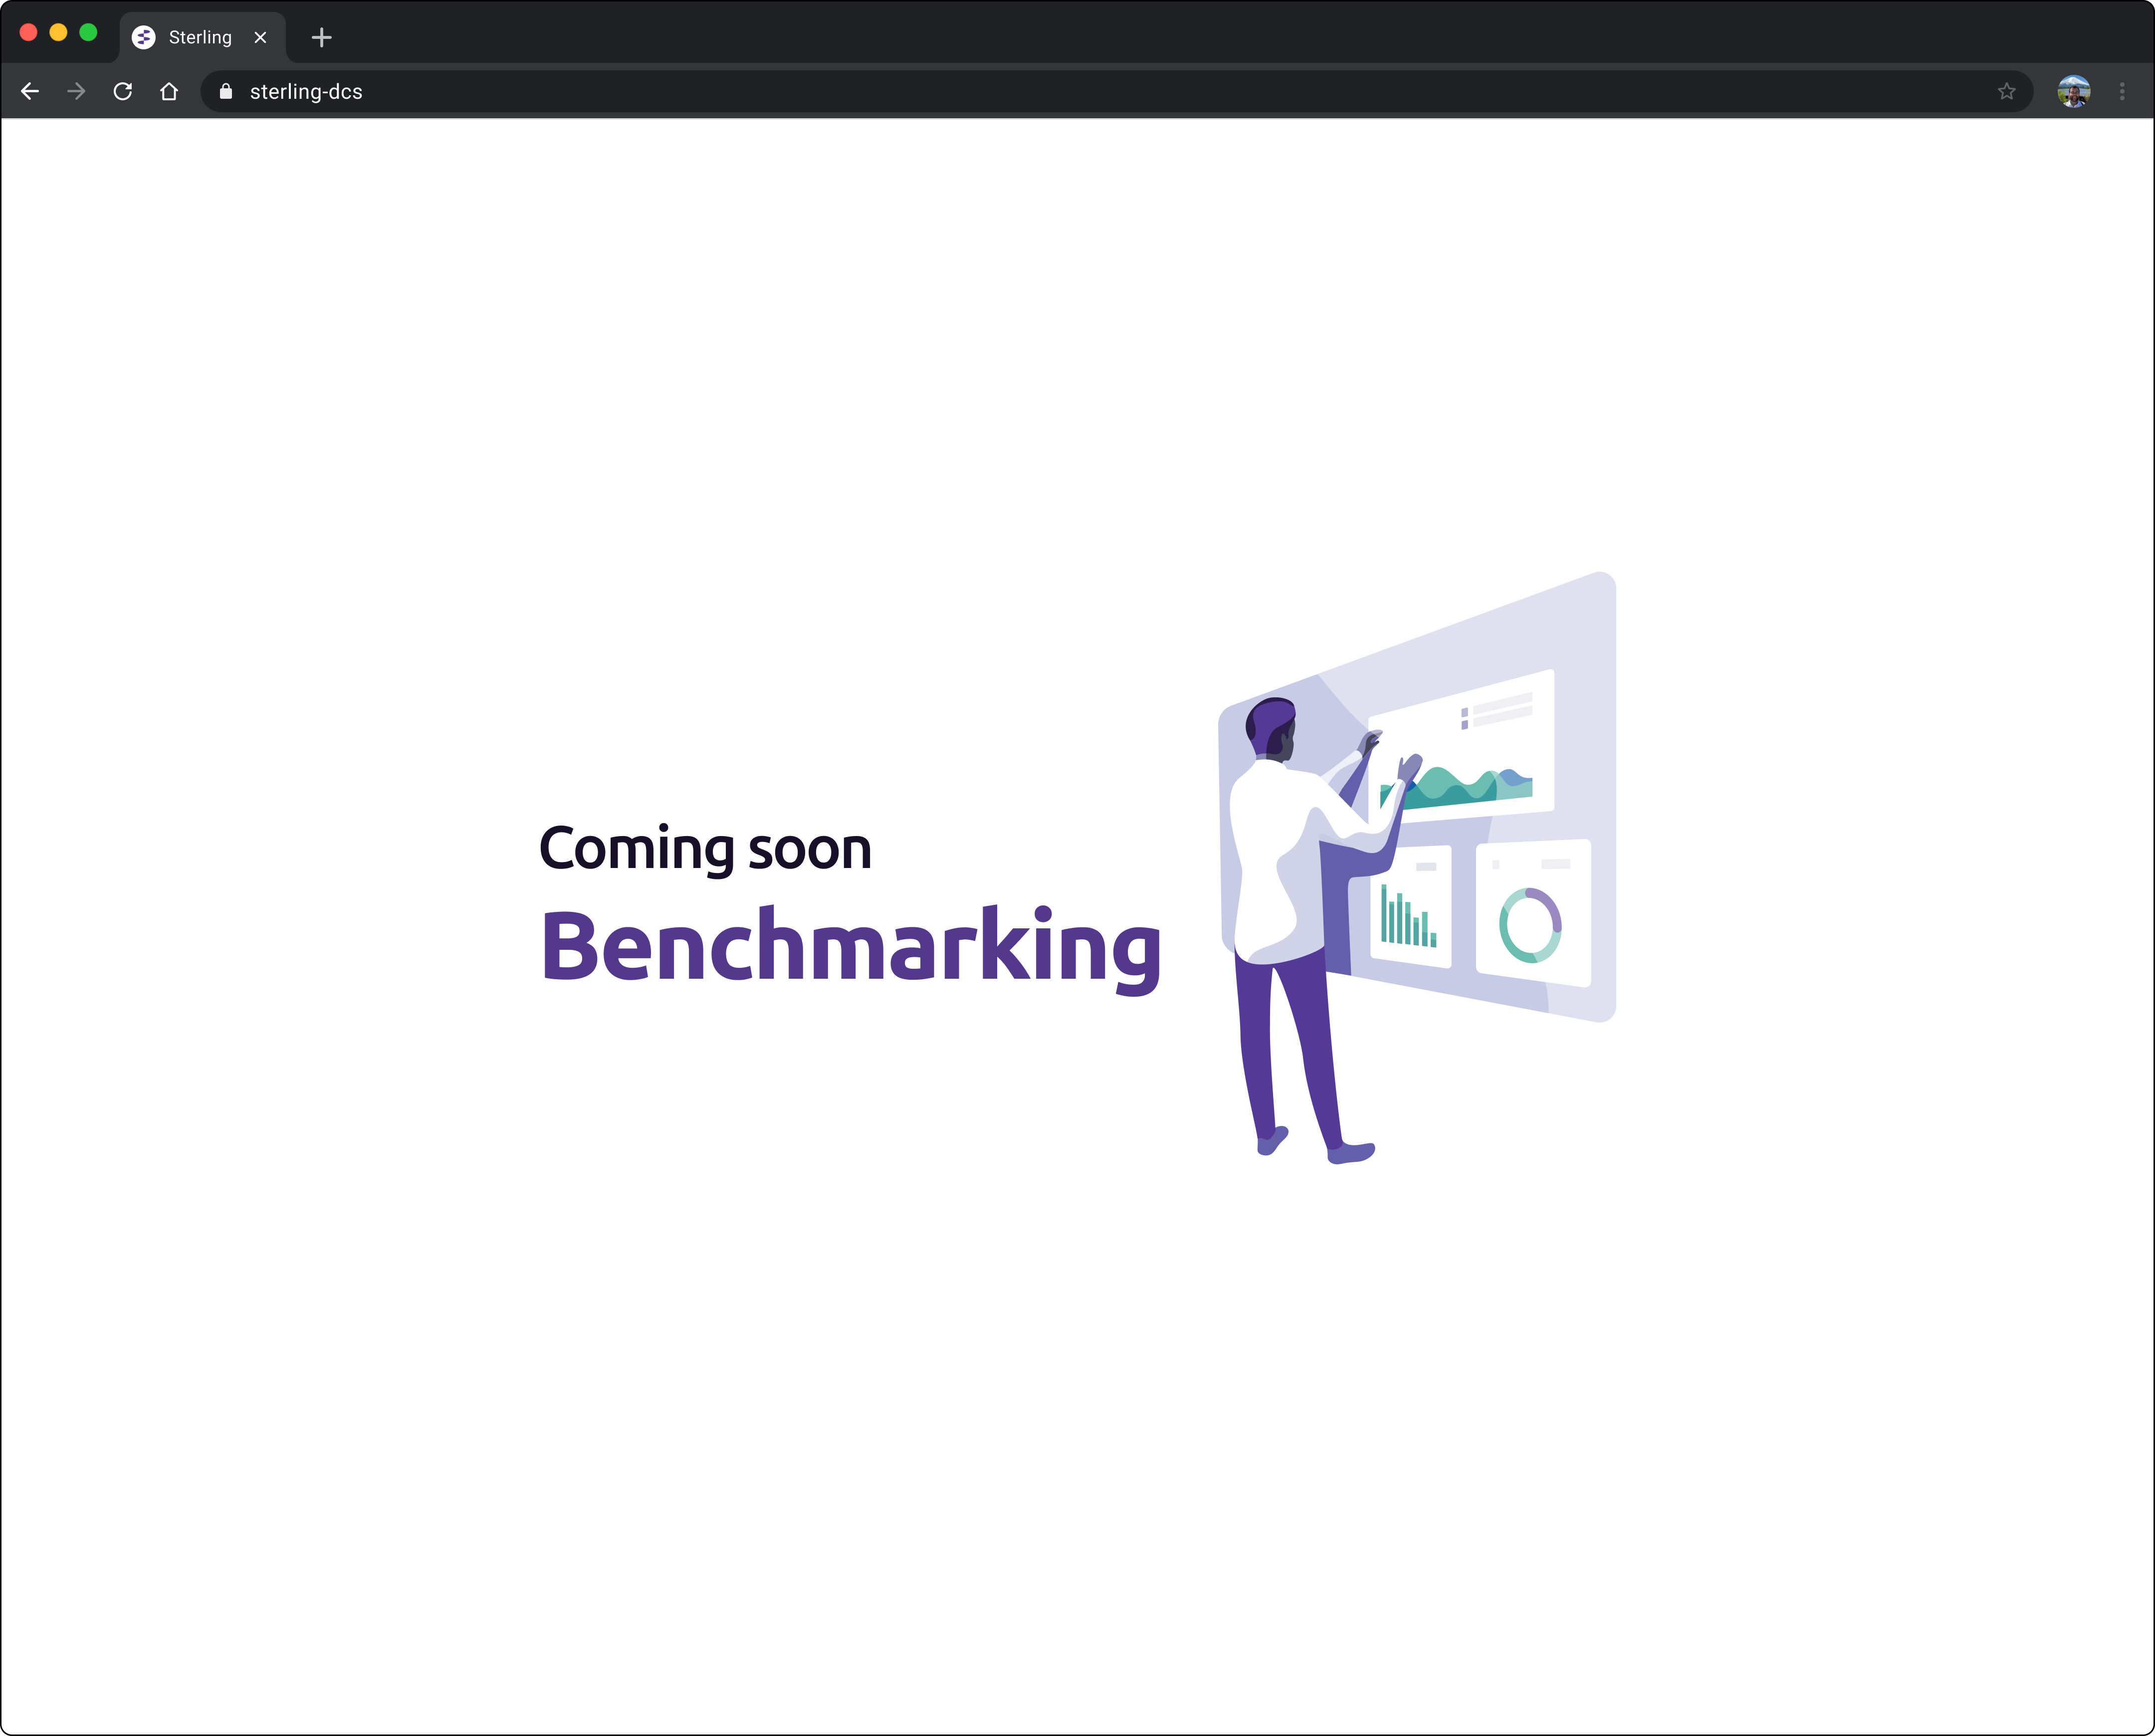This screenshot has width=2155, height=1736.
Task: Minimize the window with the yellow button
Action: click(x=58, y=33)
